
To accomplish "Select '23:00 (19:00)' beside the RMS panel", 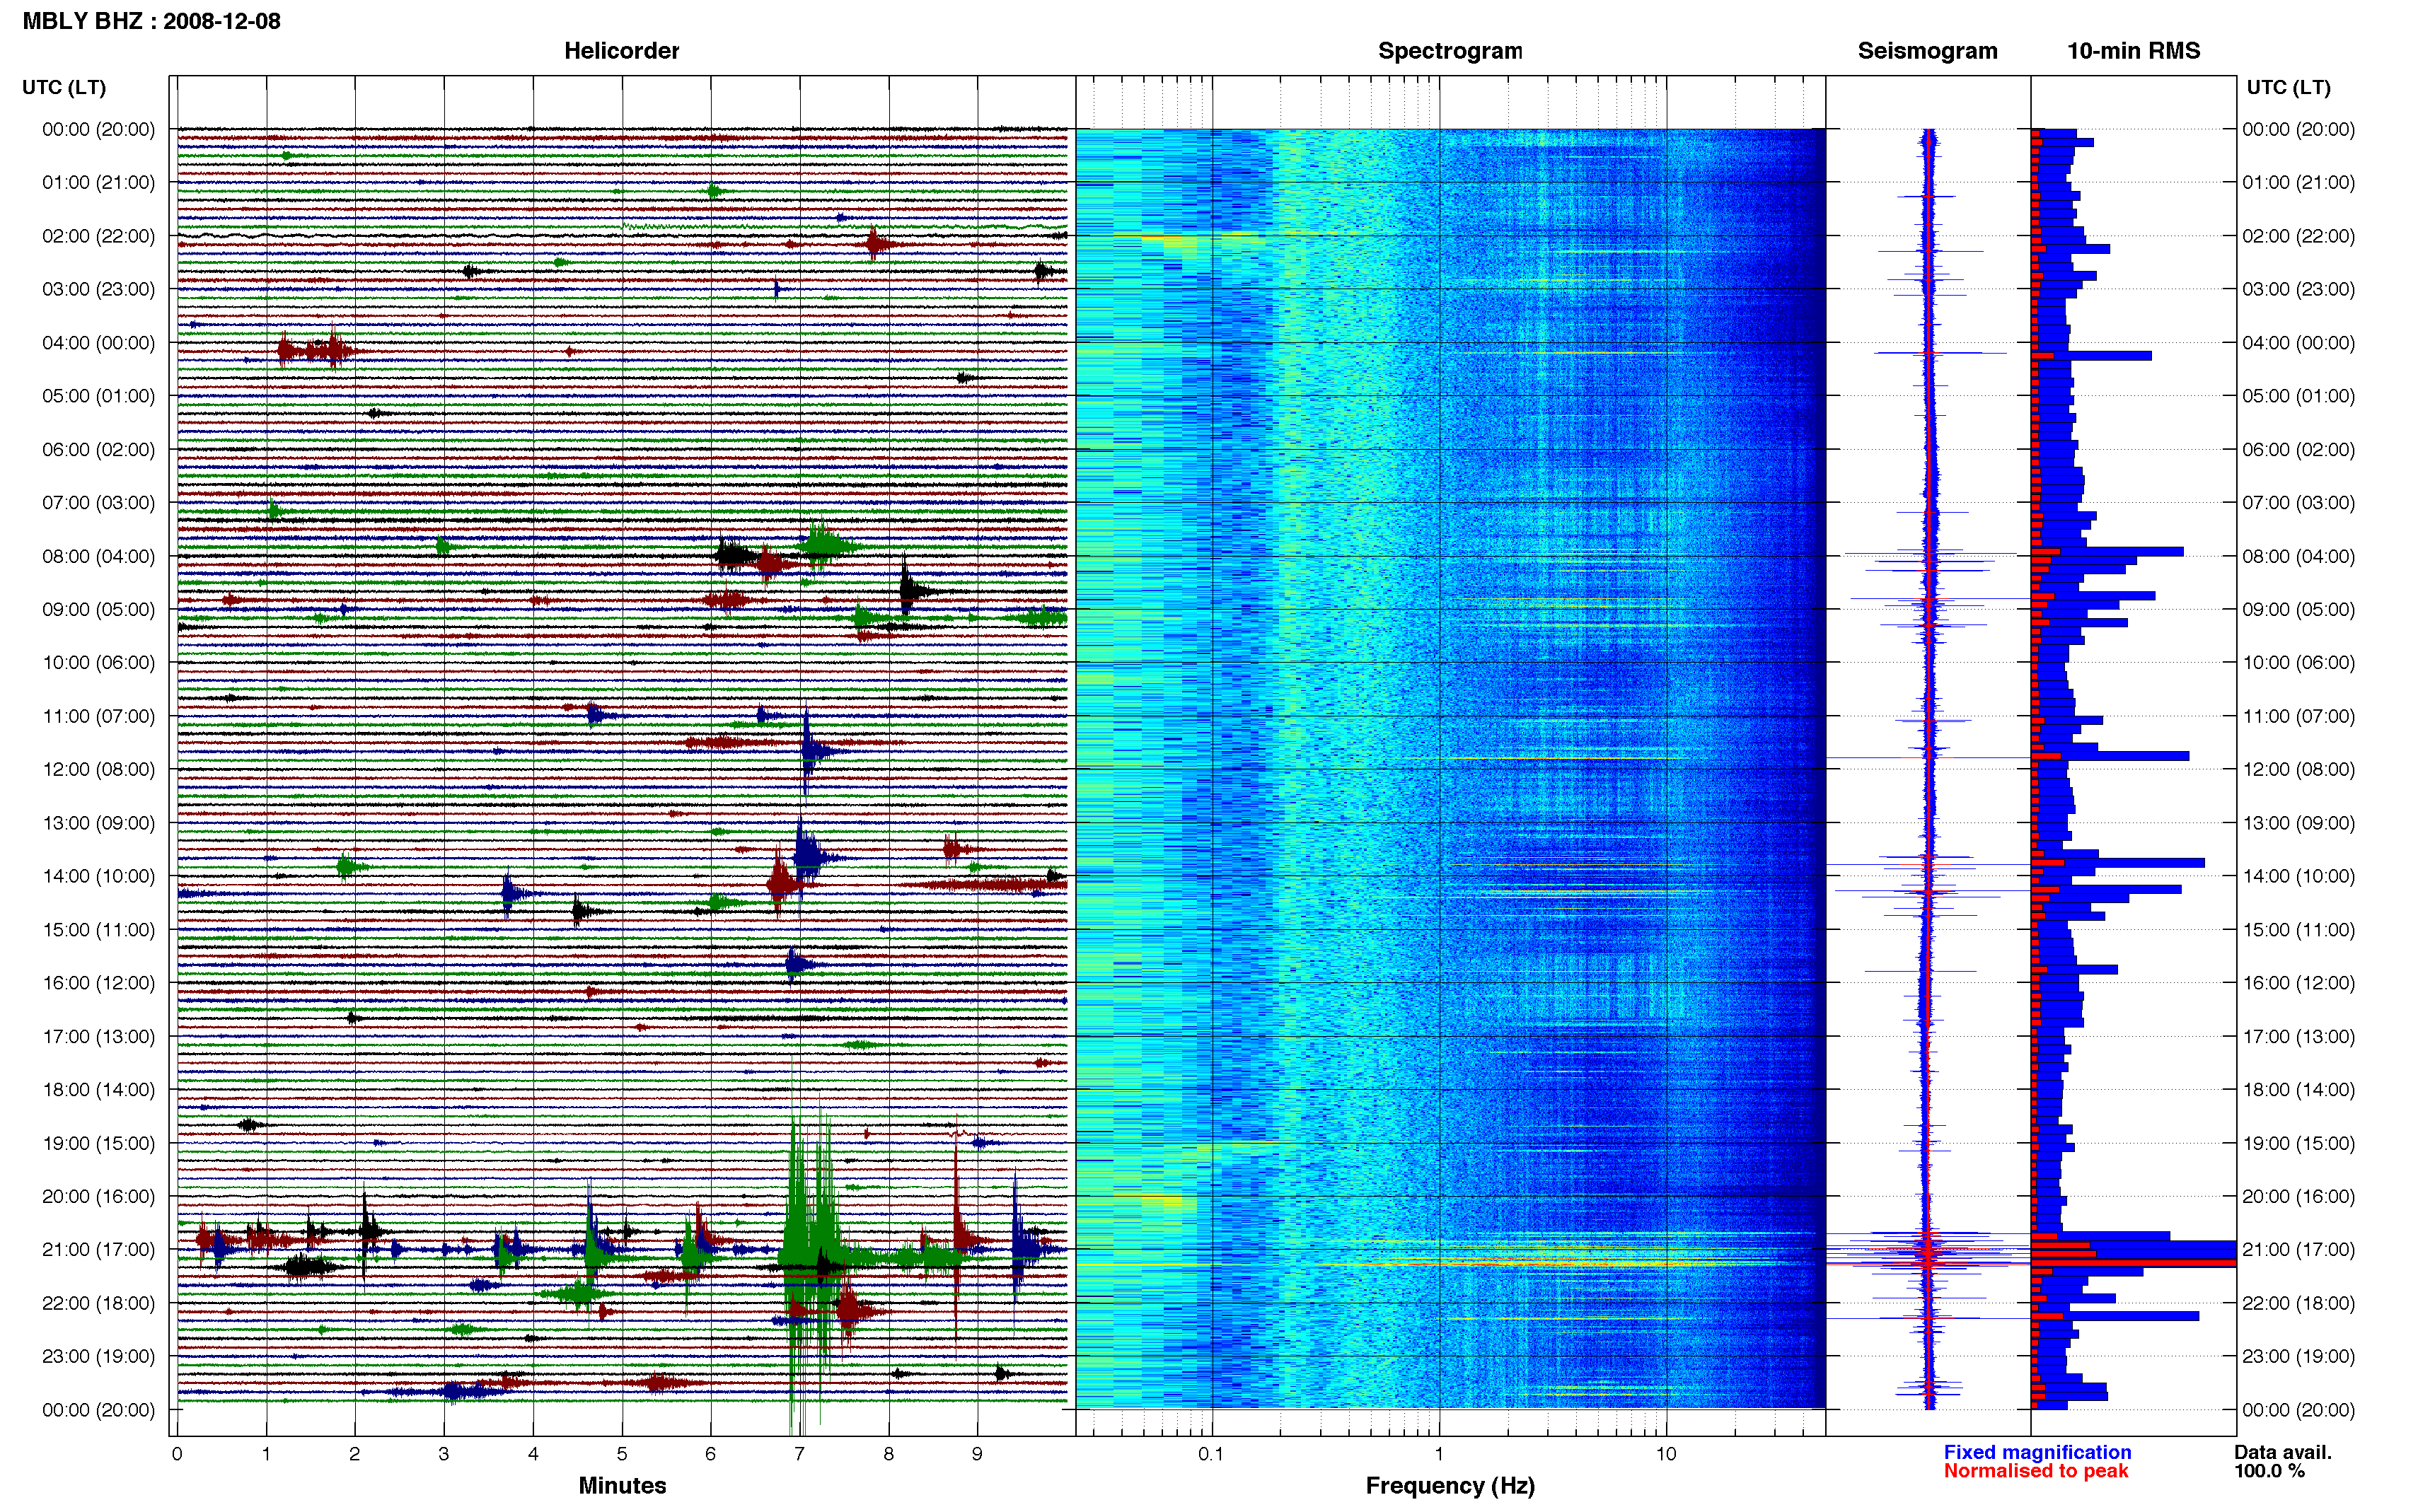I will (x=2298, y=1356).
